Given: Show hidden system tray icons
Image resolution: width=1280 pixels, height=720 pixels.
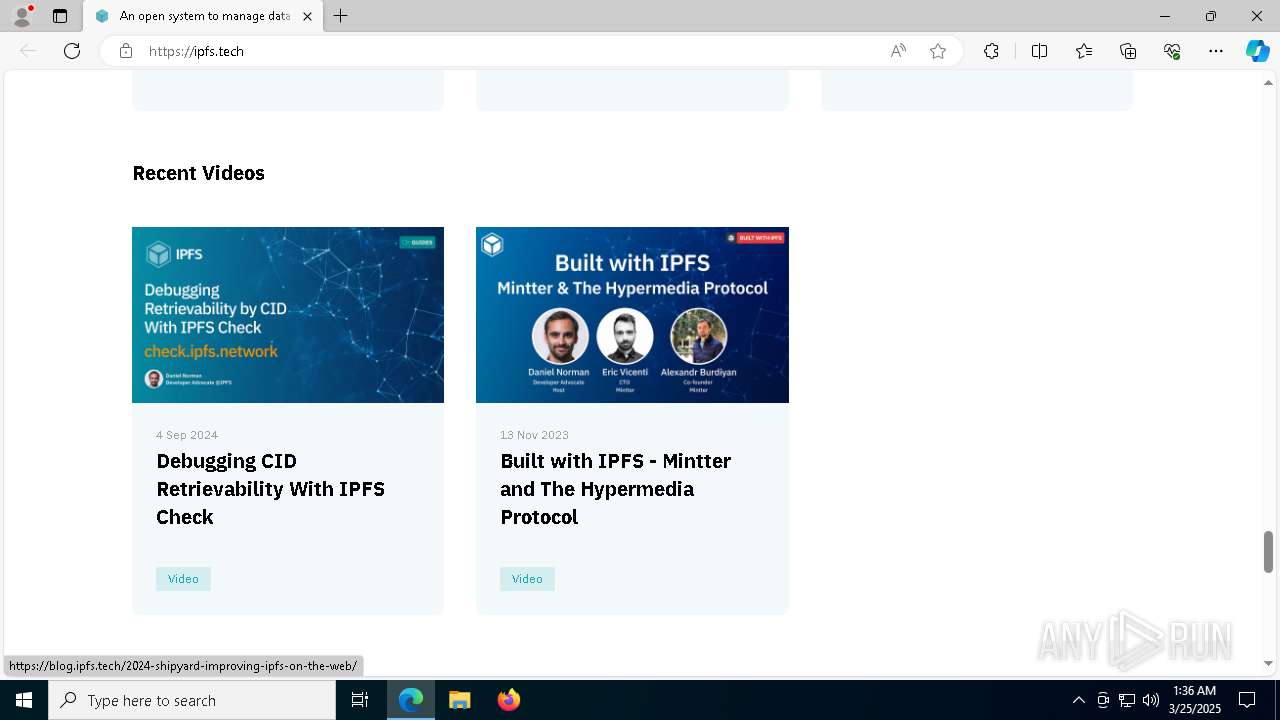Looking at the screenshot, I should click(1078, 700).
